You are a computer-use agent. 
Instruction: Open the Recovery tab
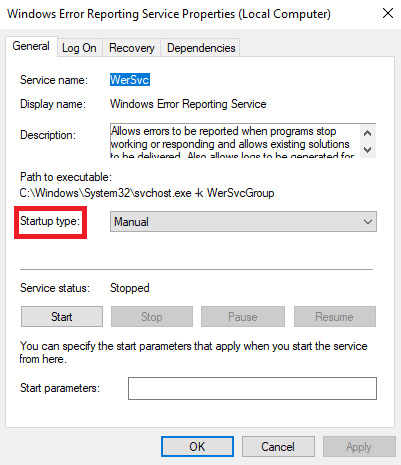pyautogui.click(x=132, y=48)
